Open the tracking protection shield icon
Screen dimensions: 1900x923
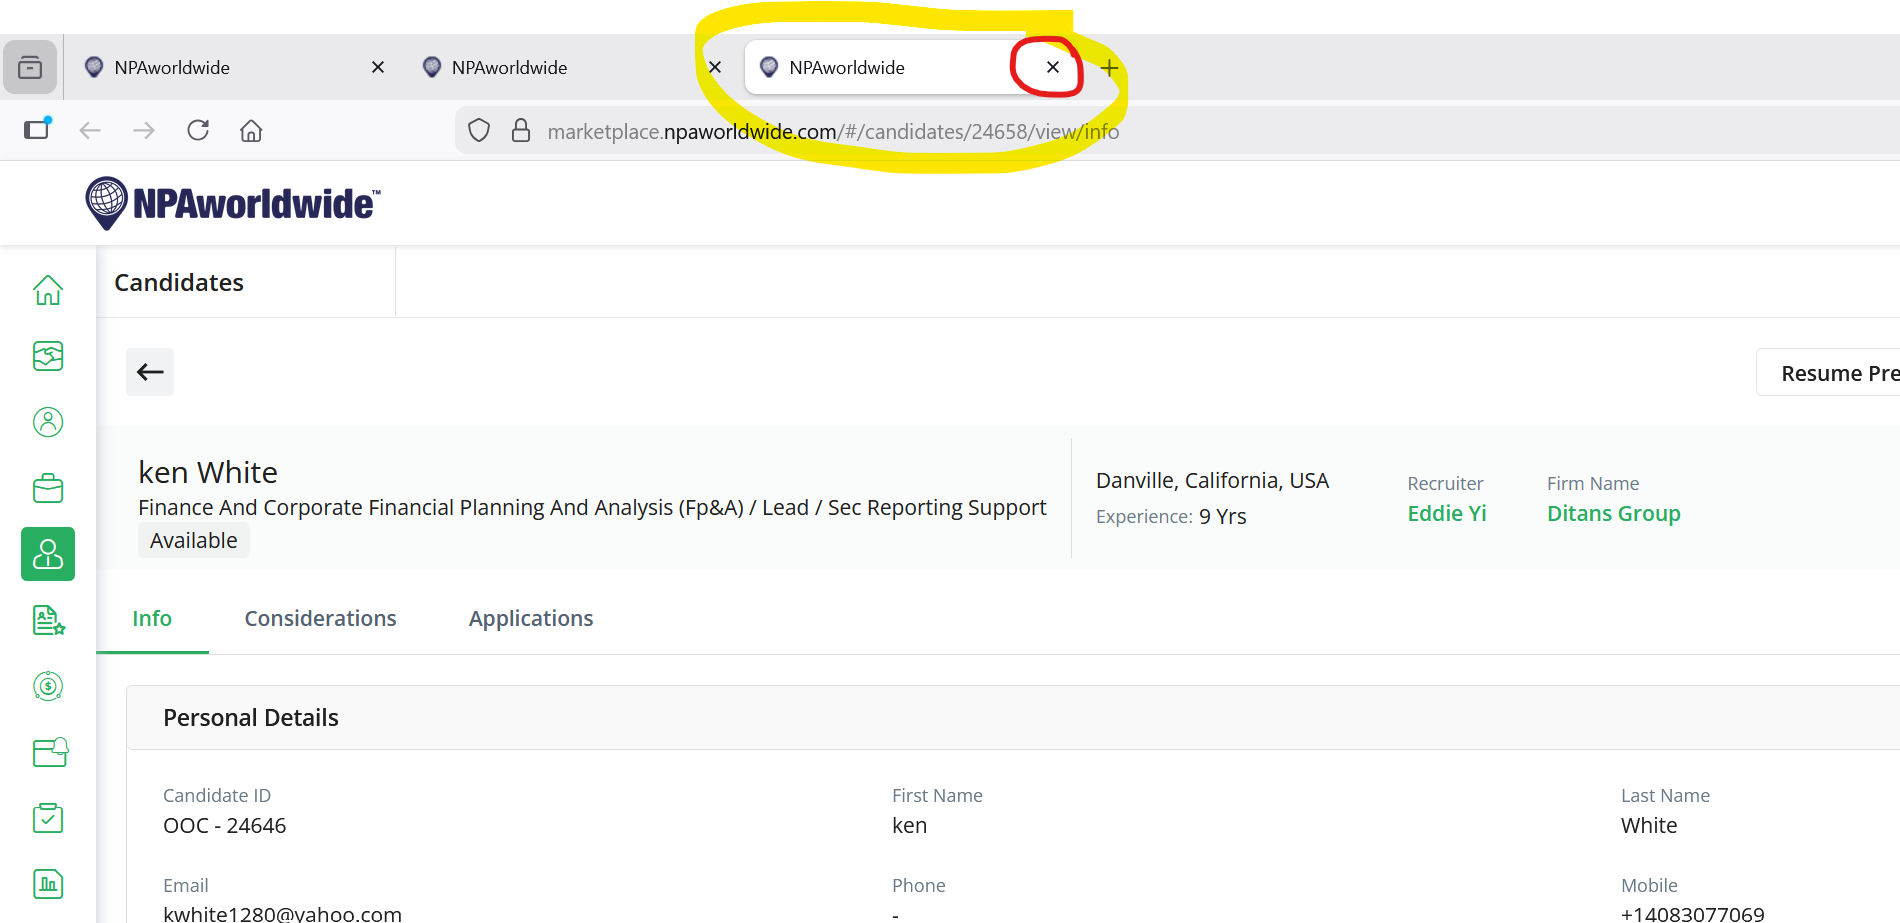tap(479, 131)
